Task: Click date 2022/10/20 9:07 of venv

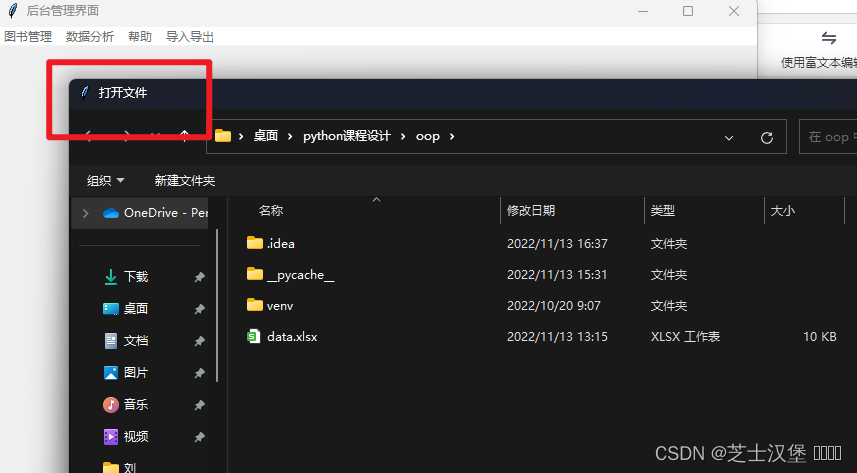Action: (554, 306)
